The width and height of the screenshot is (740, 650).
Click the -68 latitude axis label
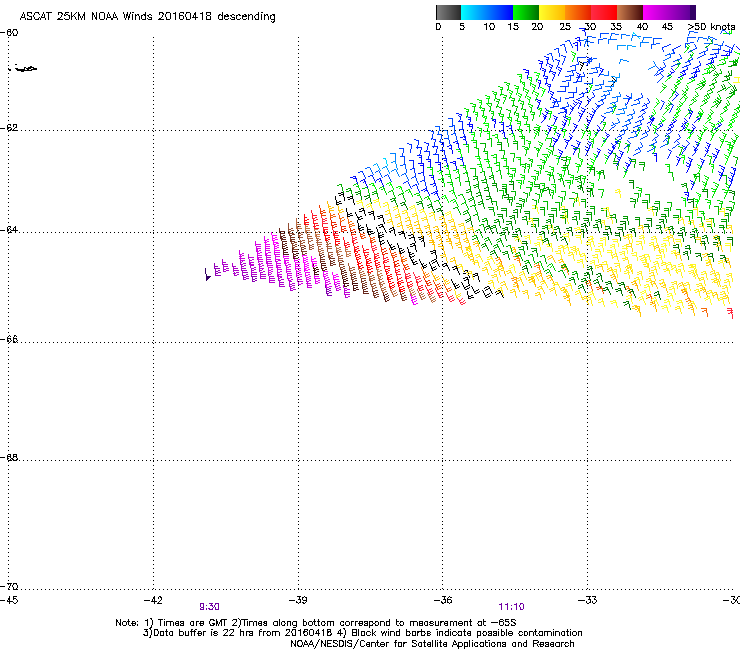click(9, 457)
